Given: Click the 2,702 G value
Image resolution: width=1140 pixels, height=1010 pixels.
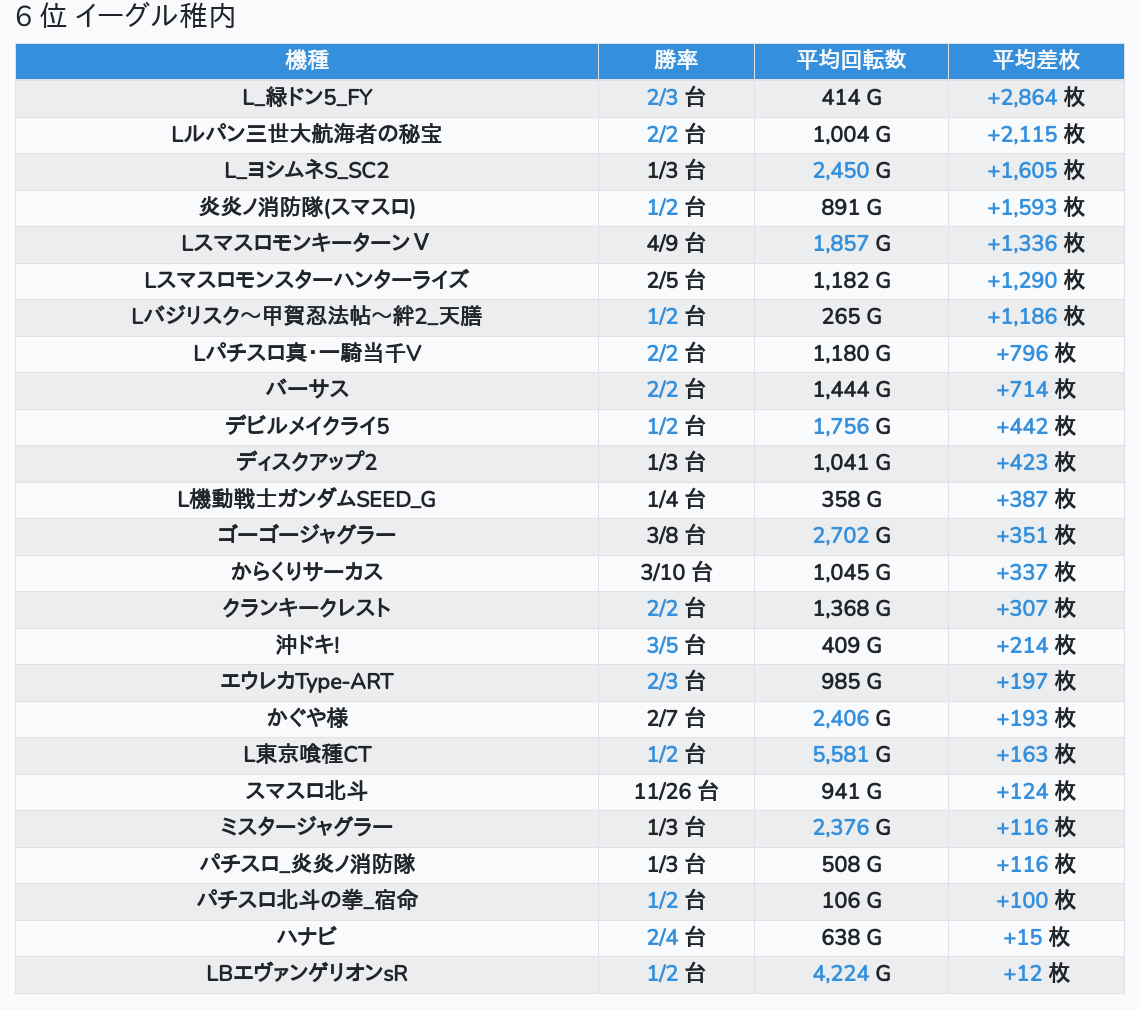Looking at the screenshot, I should click(x=851, y=536).
